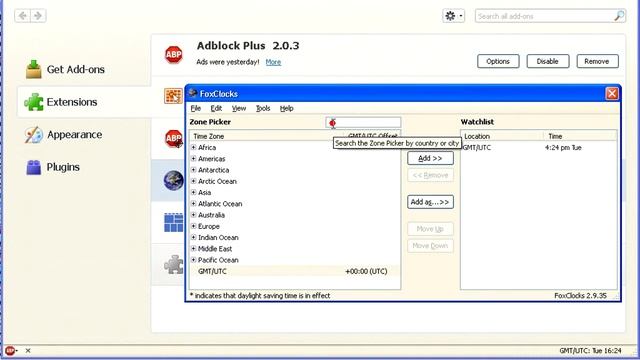The width and height of the screenshot is (640, 360).
Task: Expand the Pacific Ocean time zone group
Action: 194,260
